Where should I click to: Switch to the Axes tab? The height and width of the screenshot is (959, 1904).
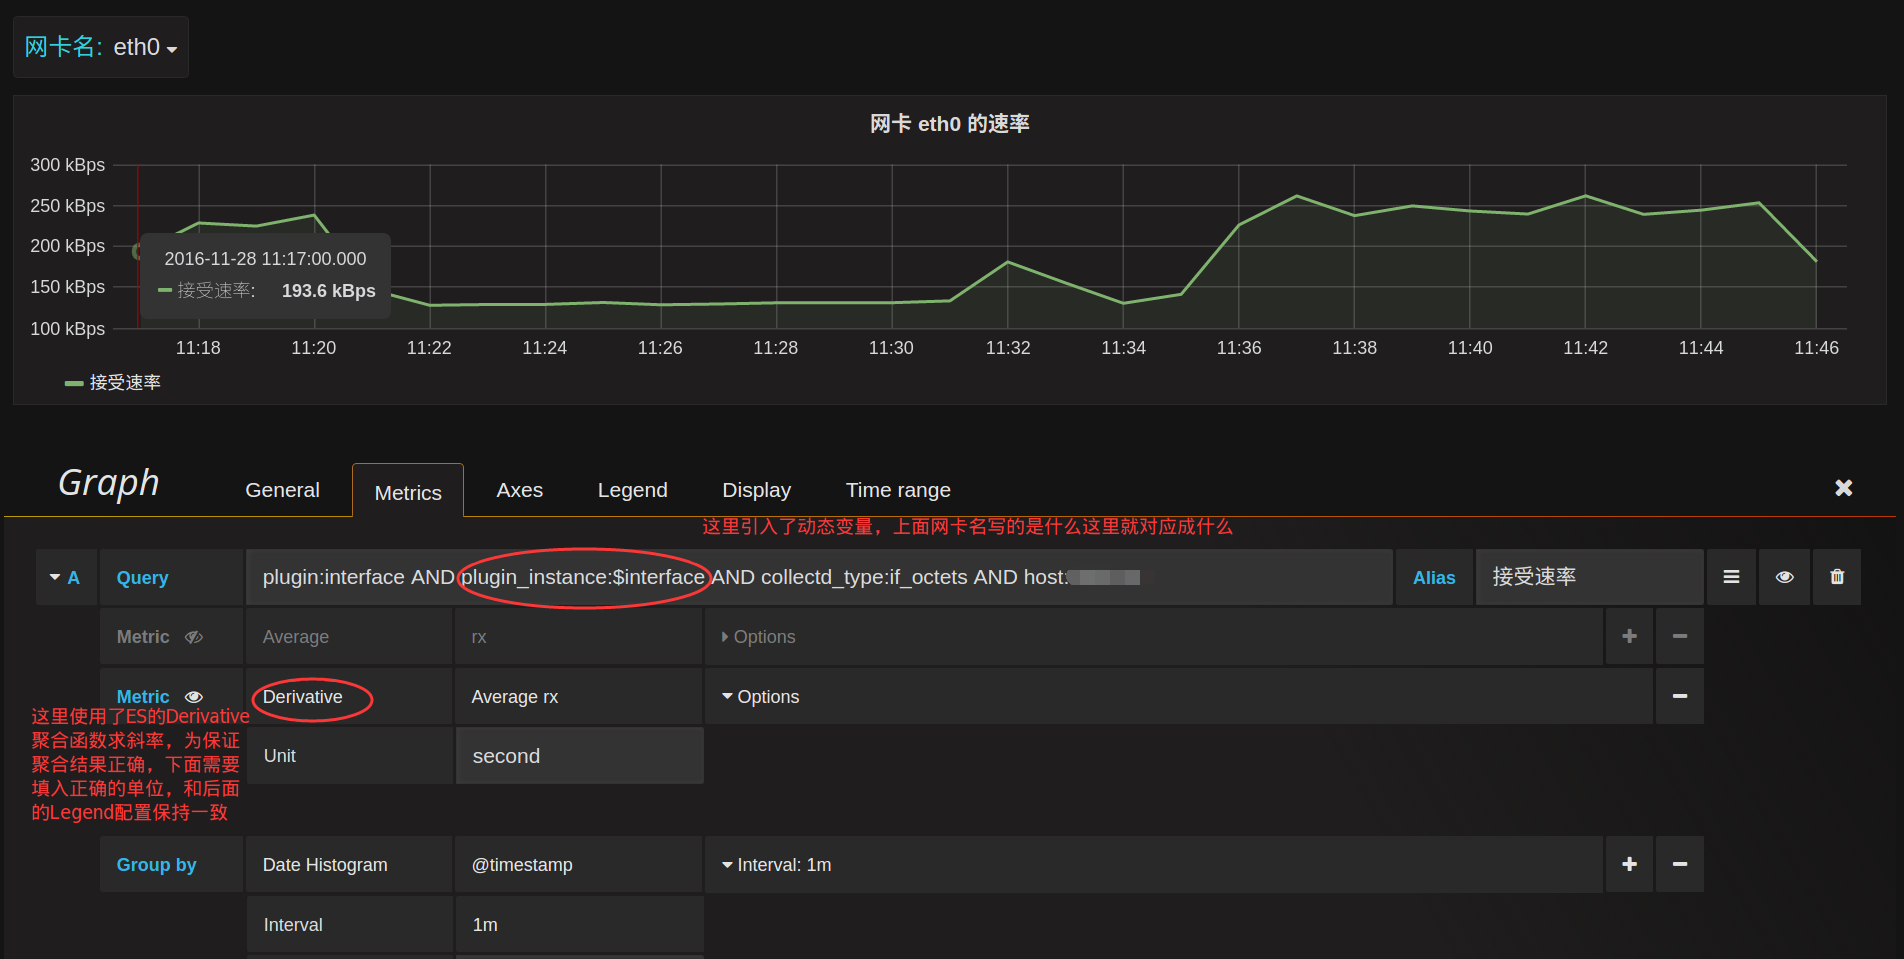(519, 490)
